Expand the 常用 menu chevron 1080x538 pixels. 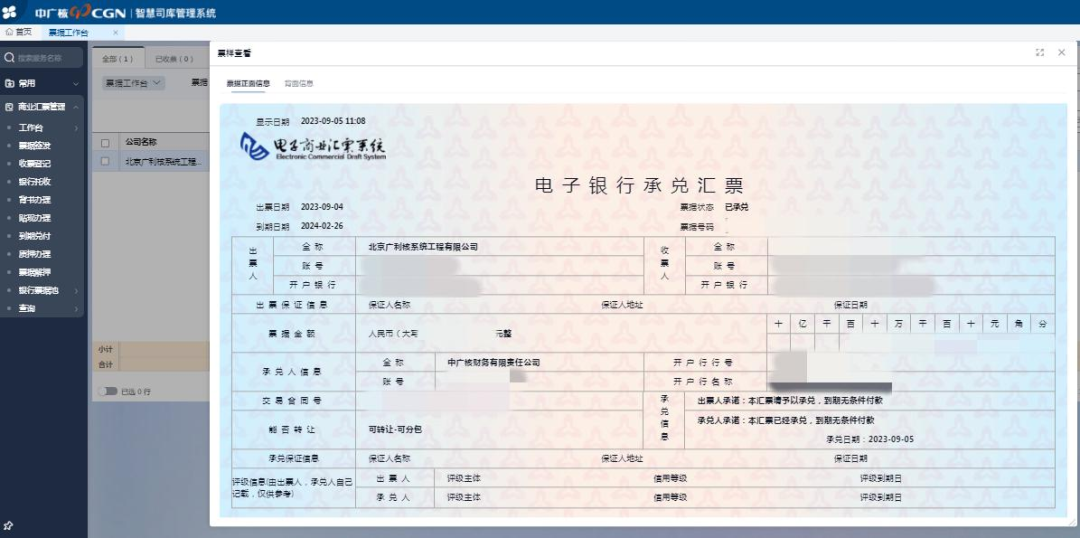tap(76, 83)
